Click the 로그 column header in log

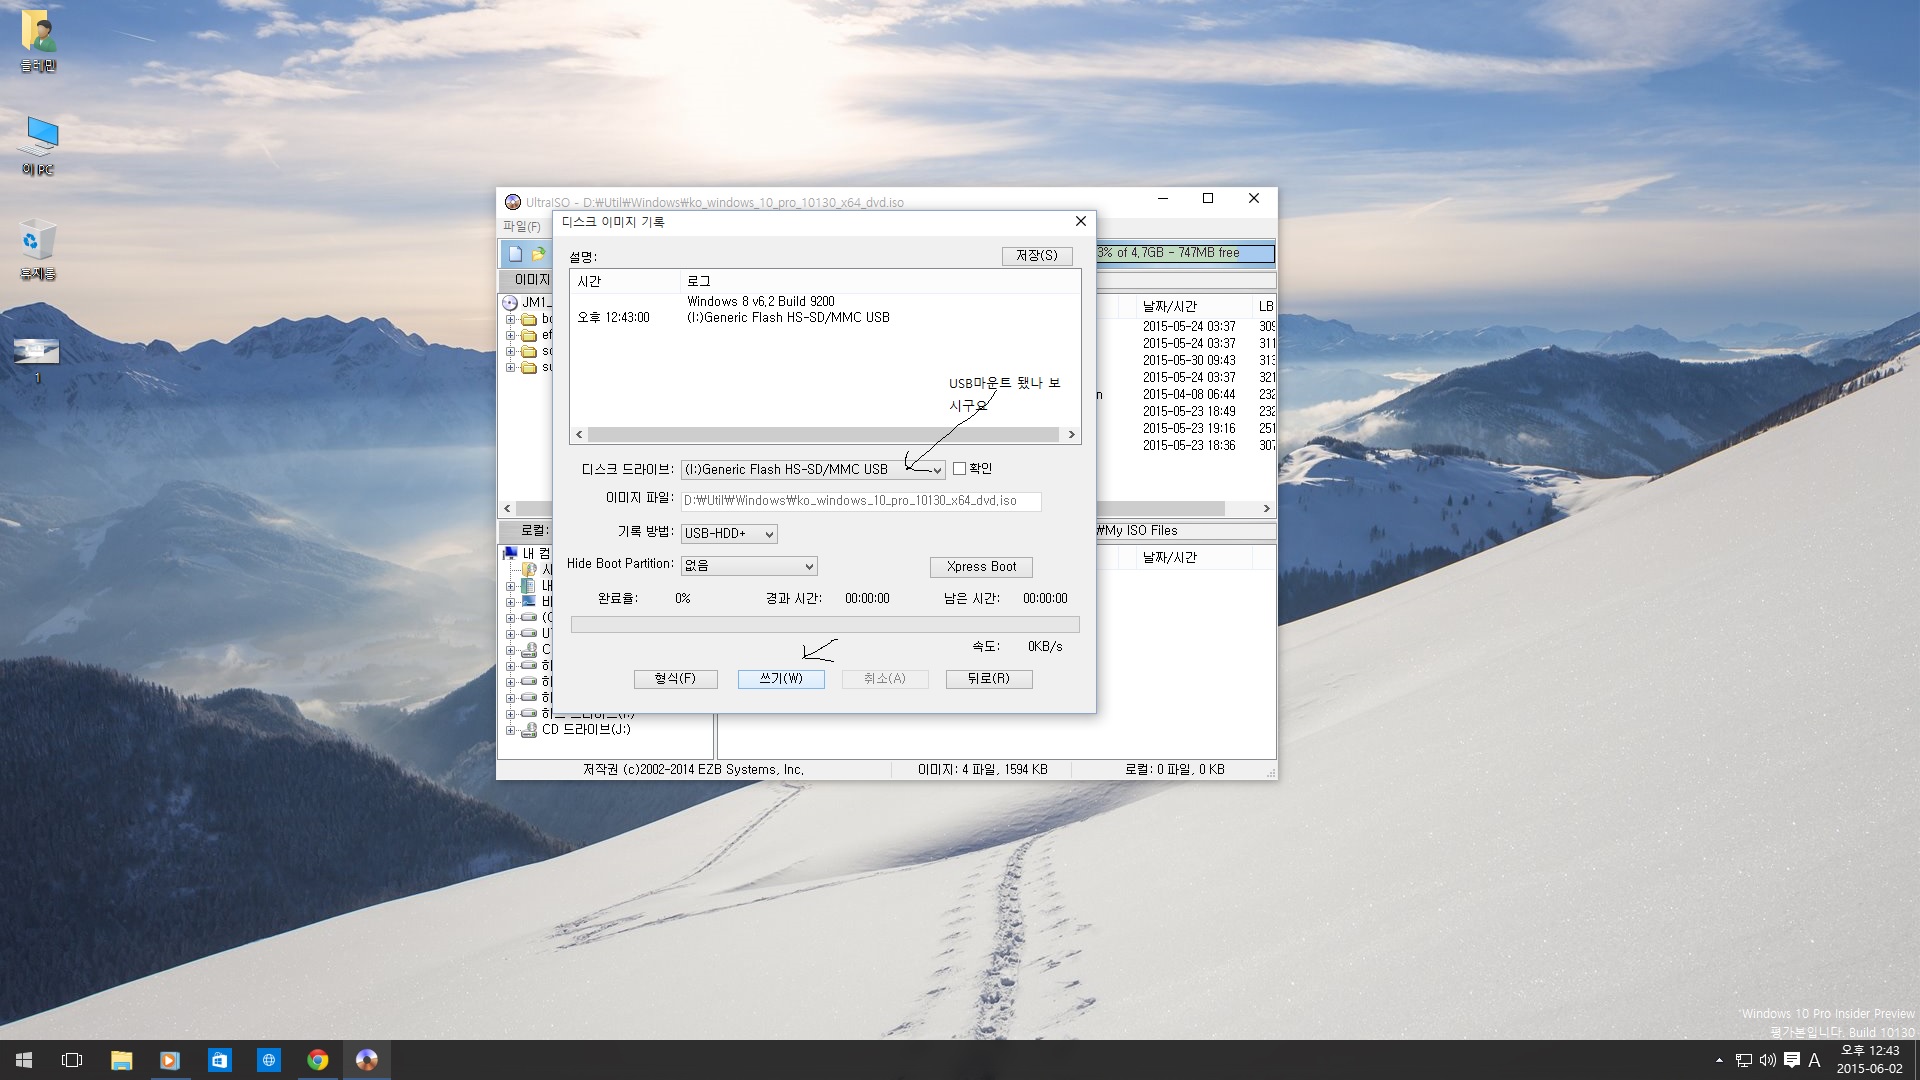pos(880,281)
